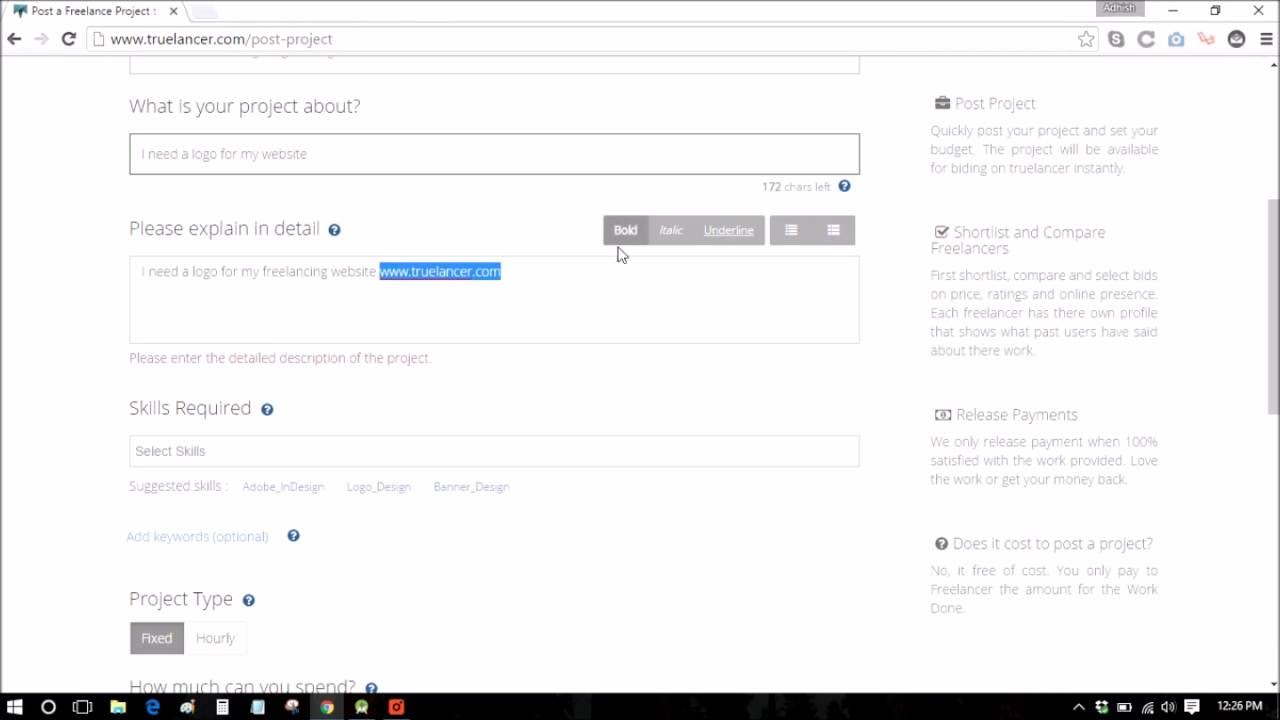
Task: Click the browser address bar URL
Action: click(x=221, y=39)
